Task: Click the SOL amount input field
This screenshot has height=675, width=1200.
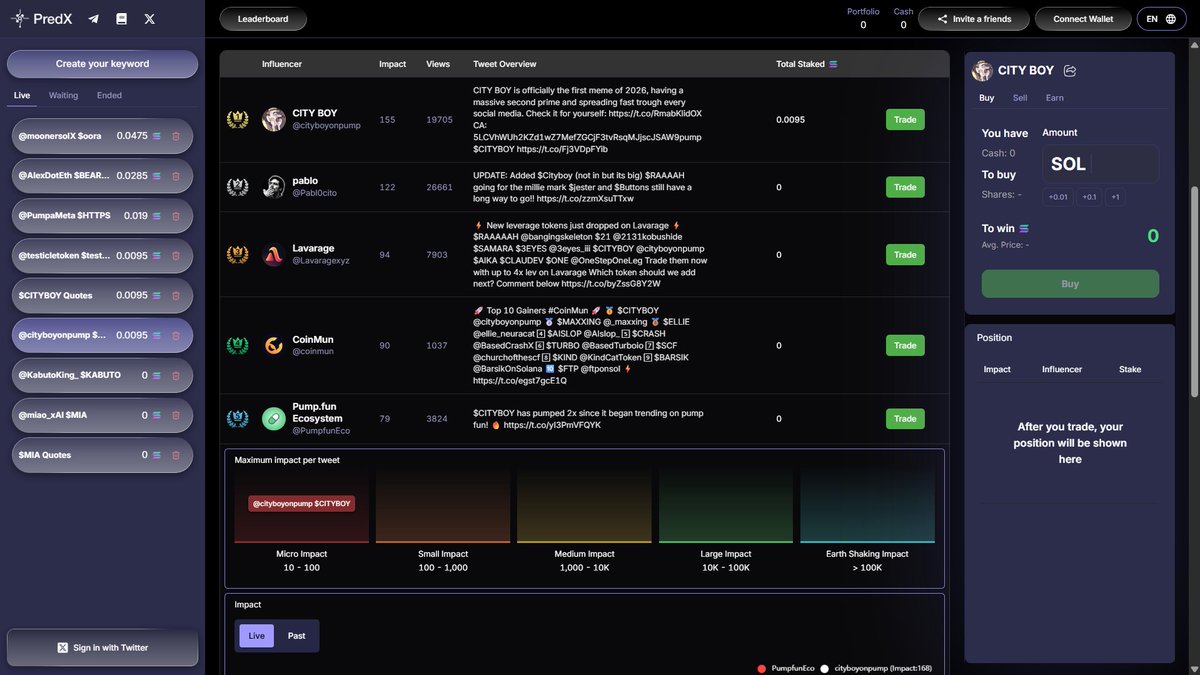Action: (1100, 164)
